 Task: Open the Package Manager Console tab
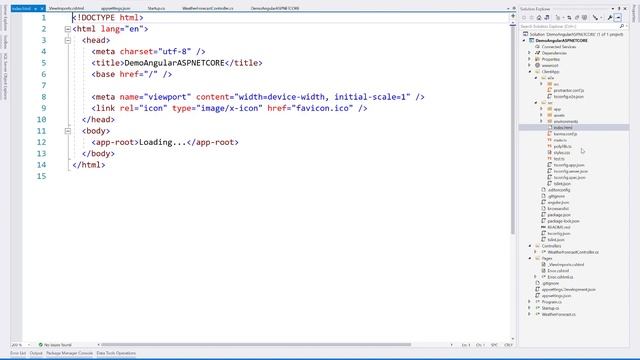(x=69, y=353)
